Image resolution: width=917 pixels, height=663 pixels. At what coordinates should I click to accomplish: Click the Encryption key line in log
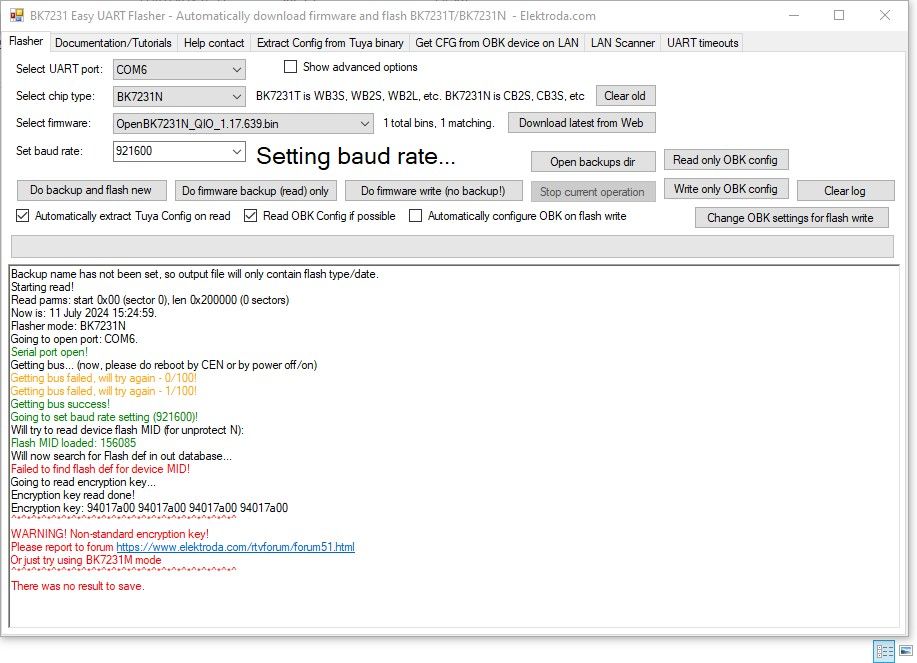150,508
